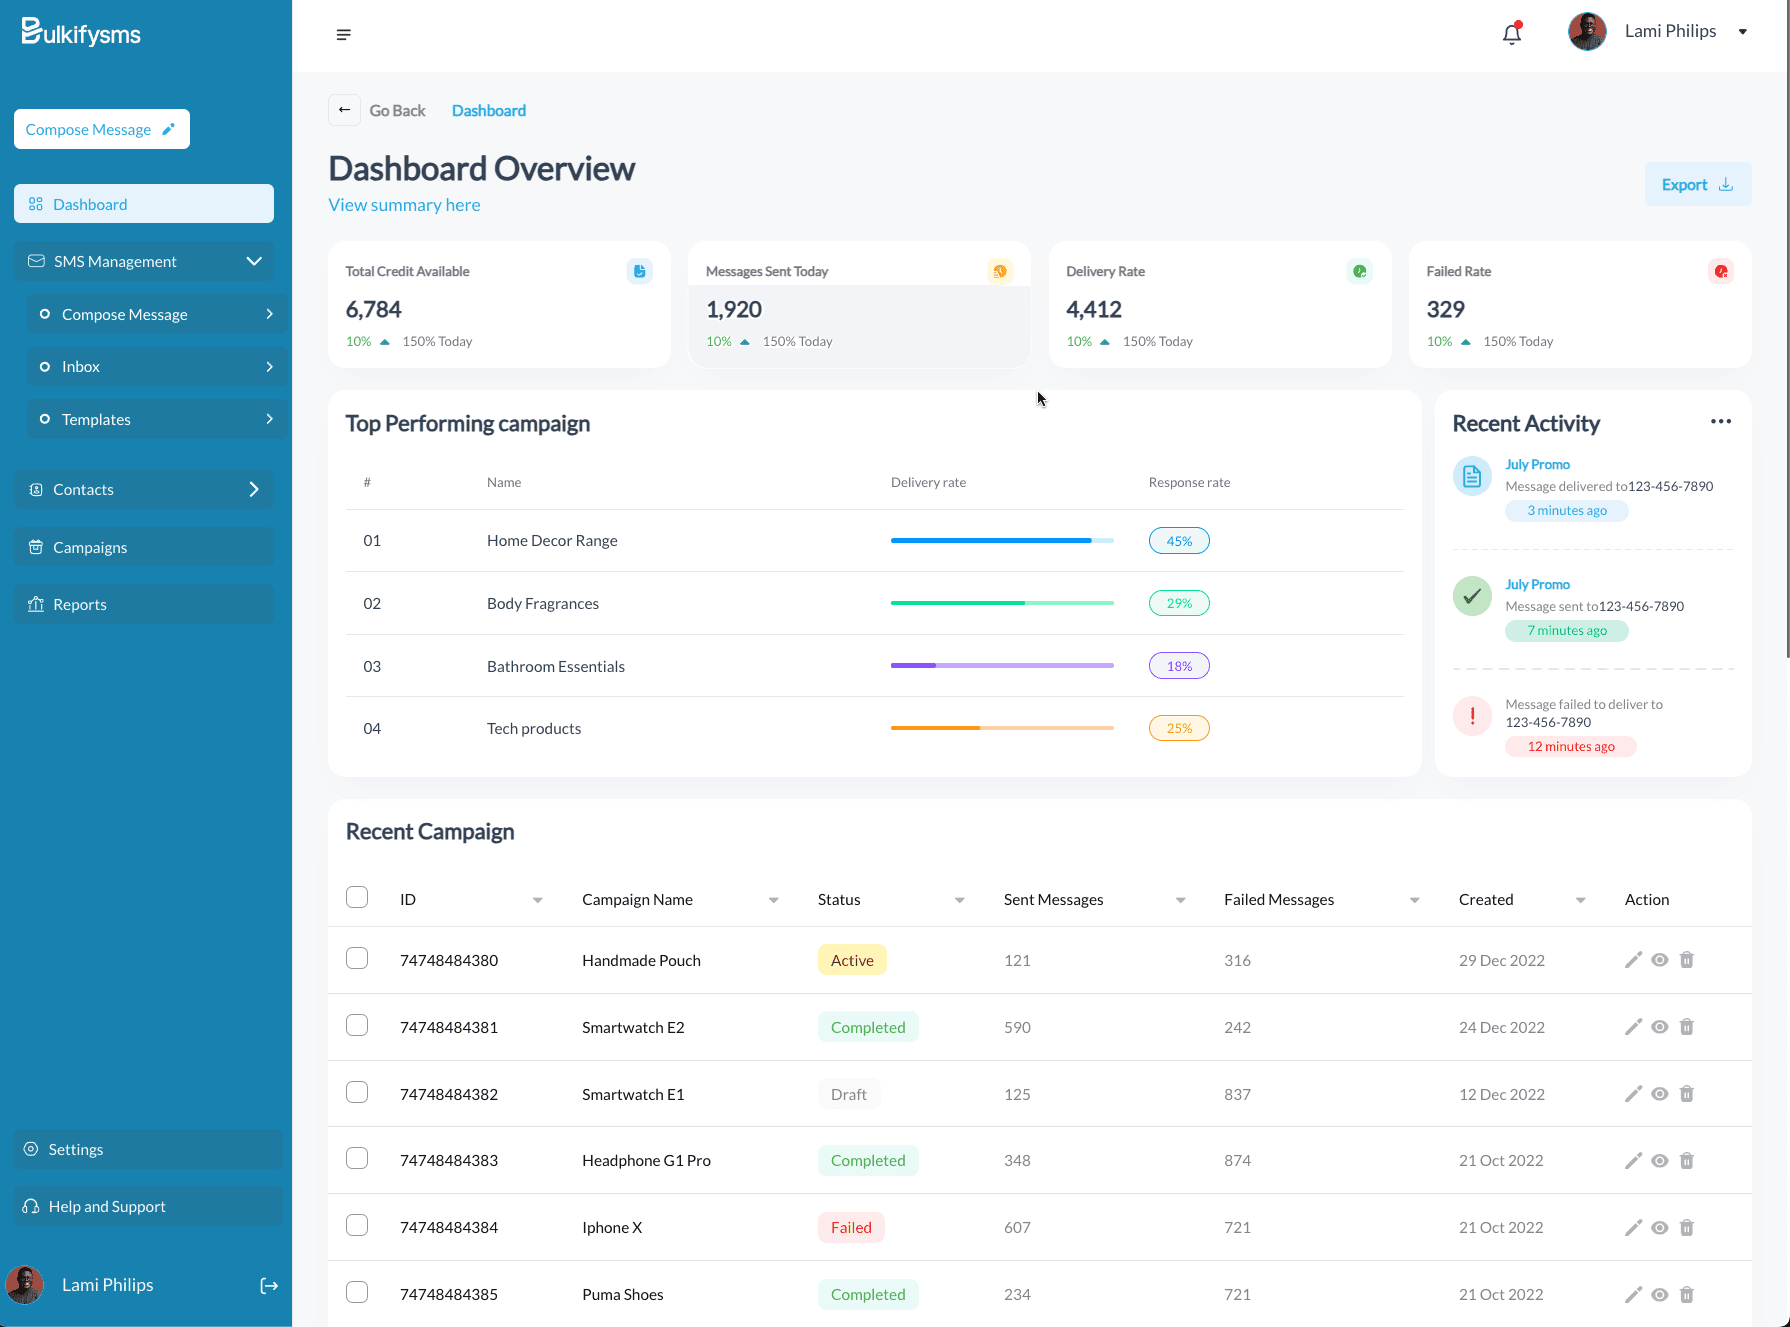Open the user dropdown arrow beside Lami Philips

[1743, 32]
